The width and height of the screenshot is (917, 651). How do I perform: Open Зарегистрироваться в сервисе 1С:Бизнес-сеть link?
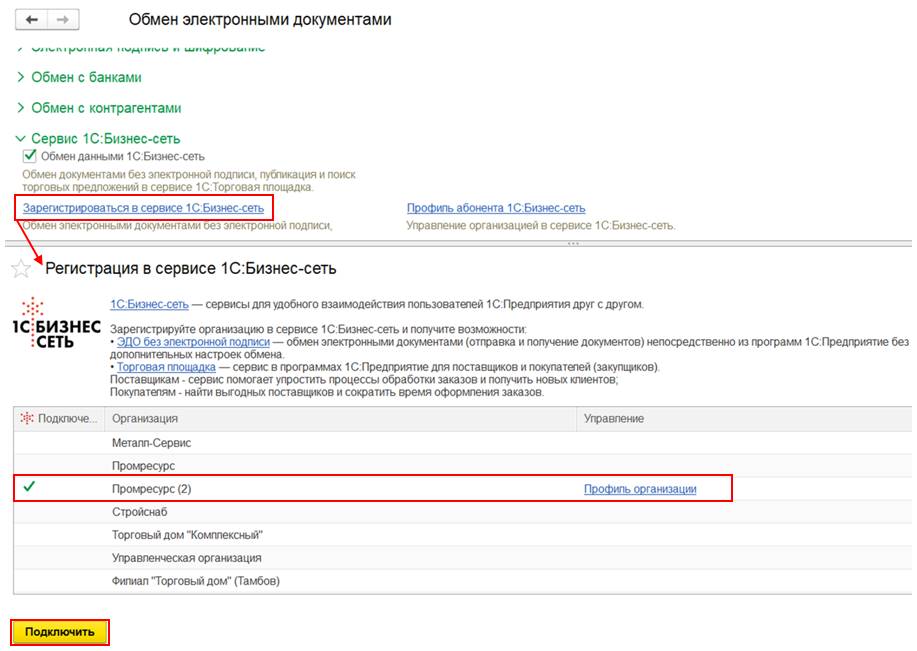[143, 208]
